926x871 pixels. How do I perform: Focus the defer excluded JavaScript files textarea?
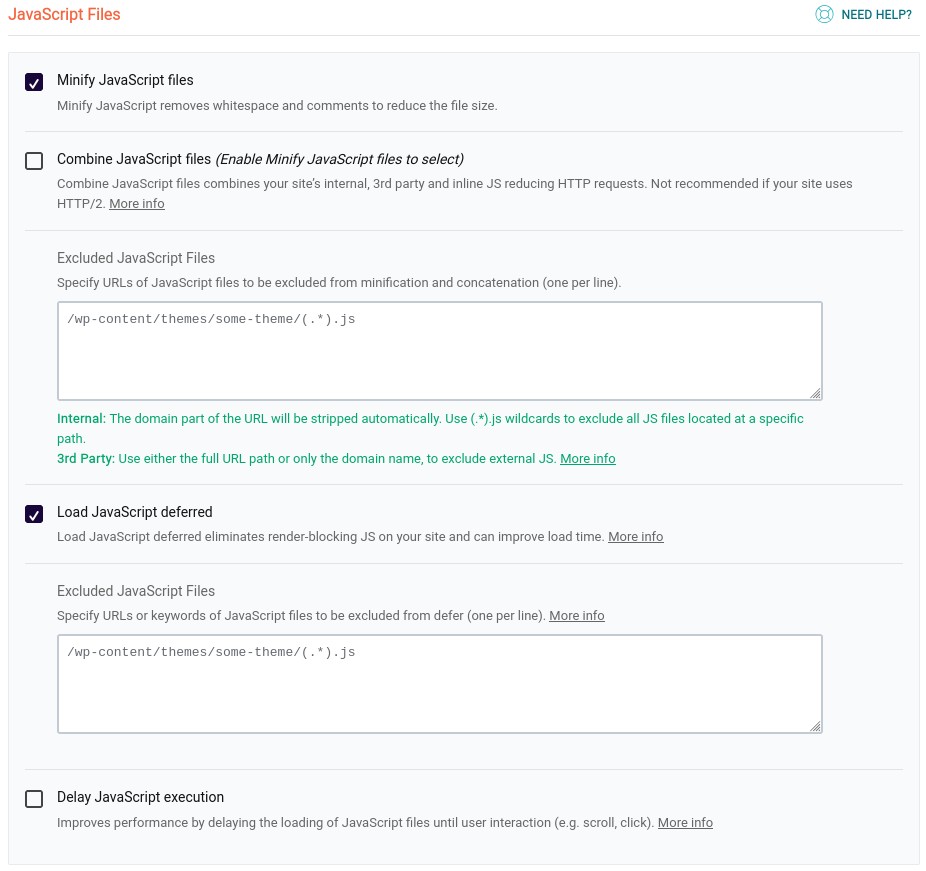[440, 684]
